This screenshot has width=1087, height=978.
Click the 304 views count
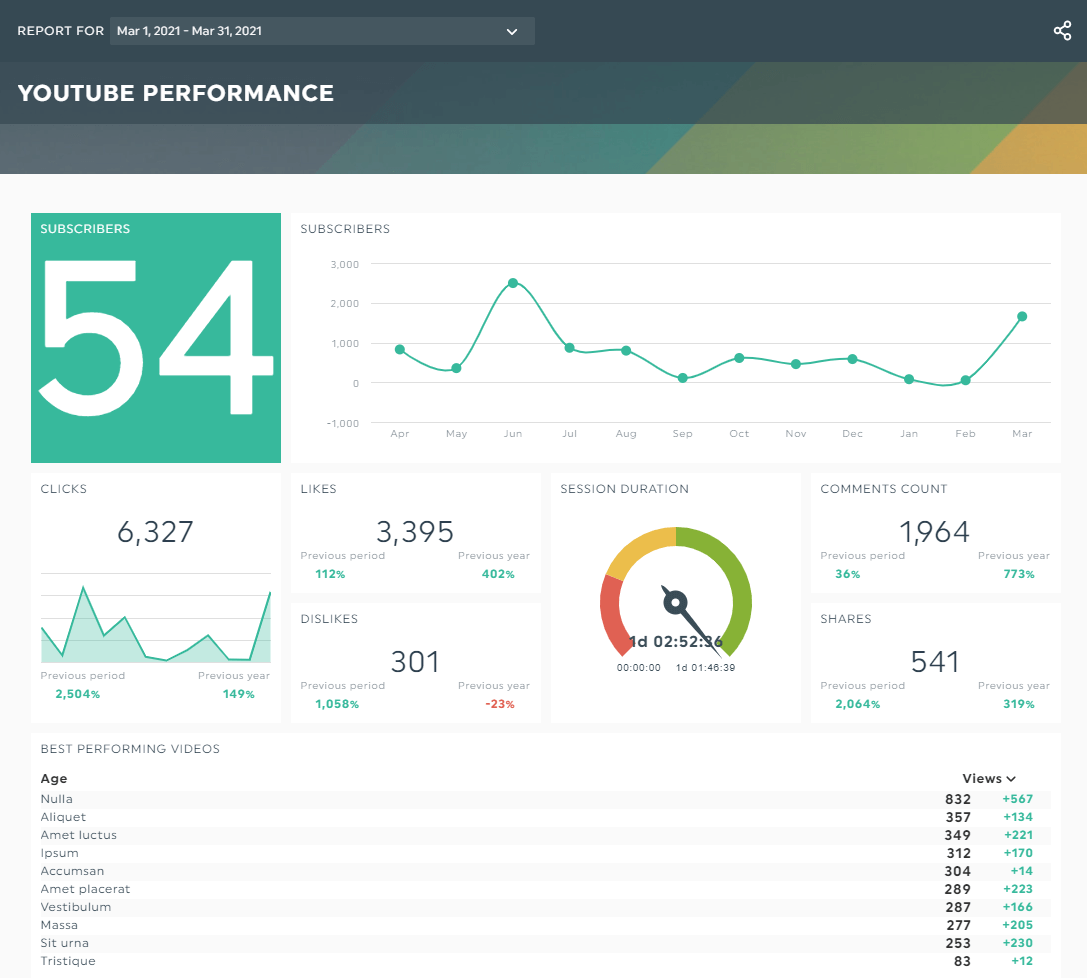pos(958,871)
